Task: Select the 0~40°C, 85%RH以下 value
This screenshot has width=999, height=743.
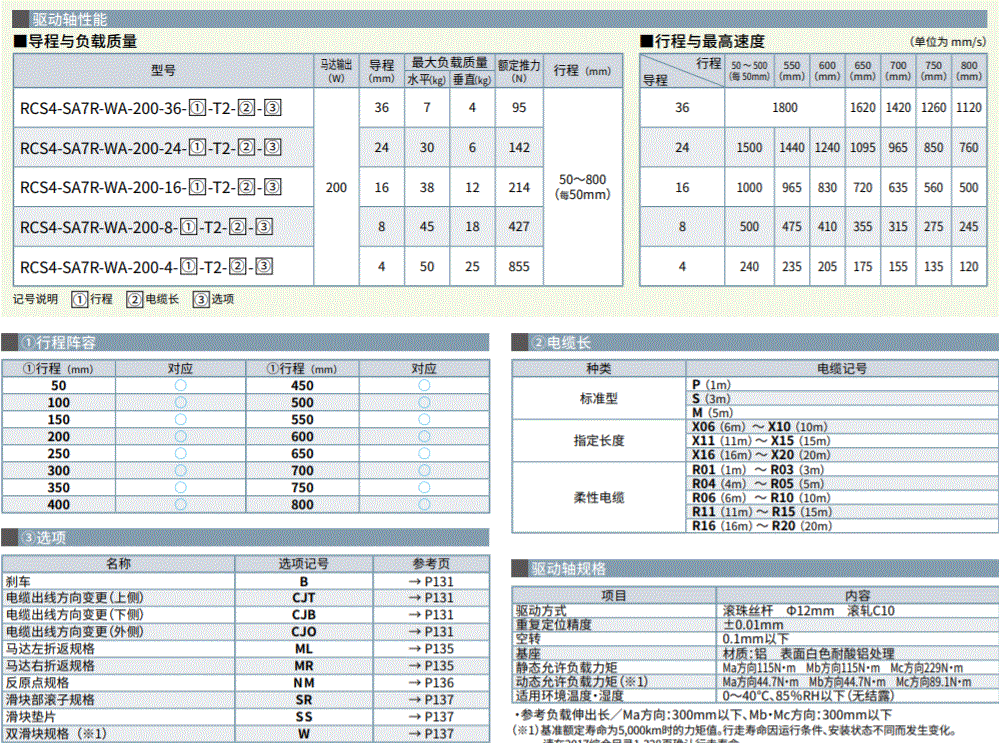Action: tap(809, 696)
